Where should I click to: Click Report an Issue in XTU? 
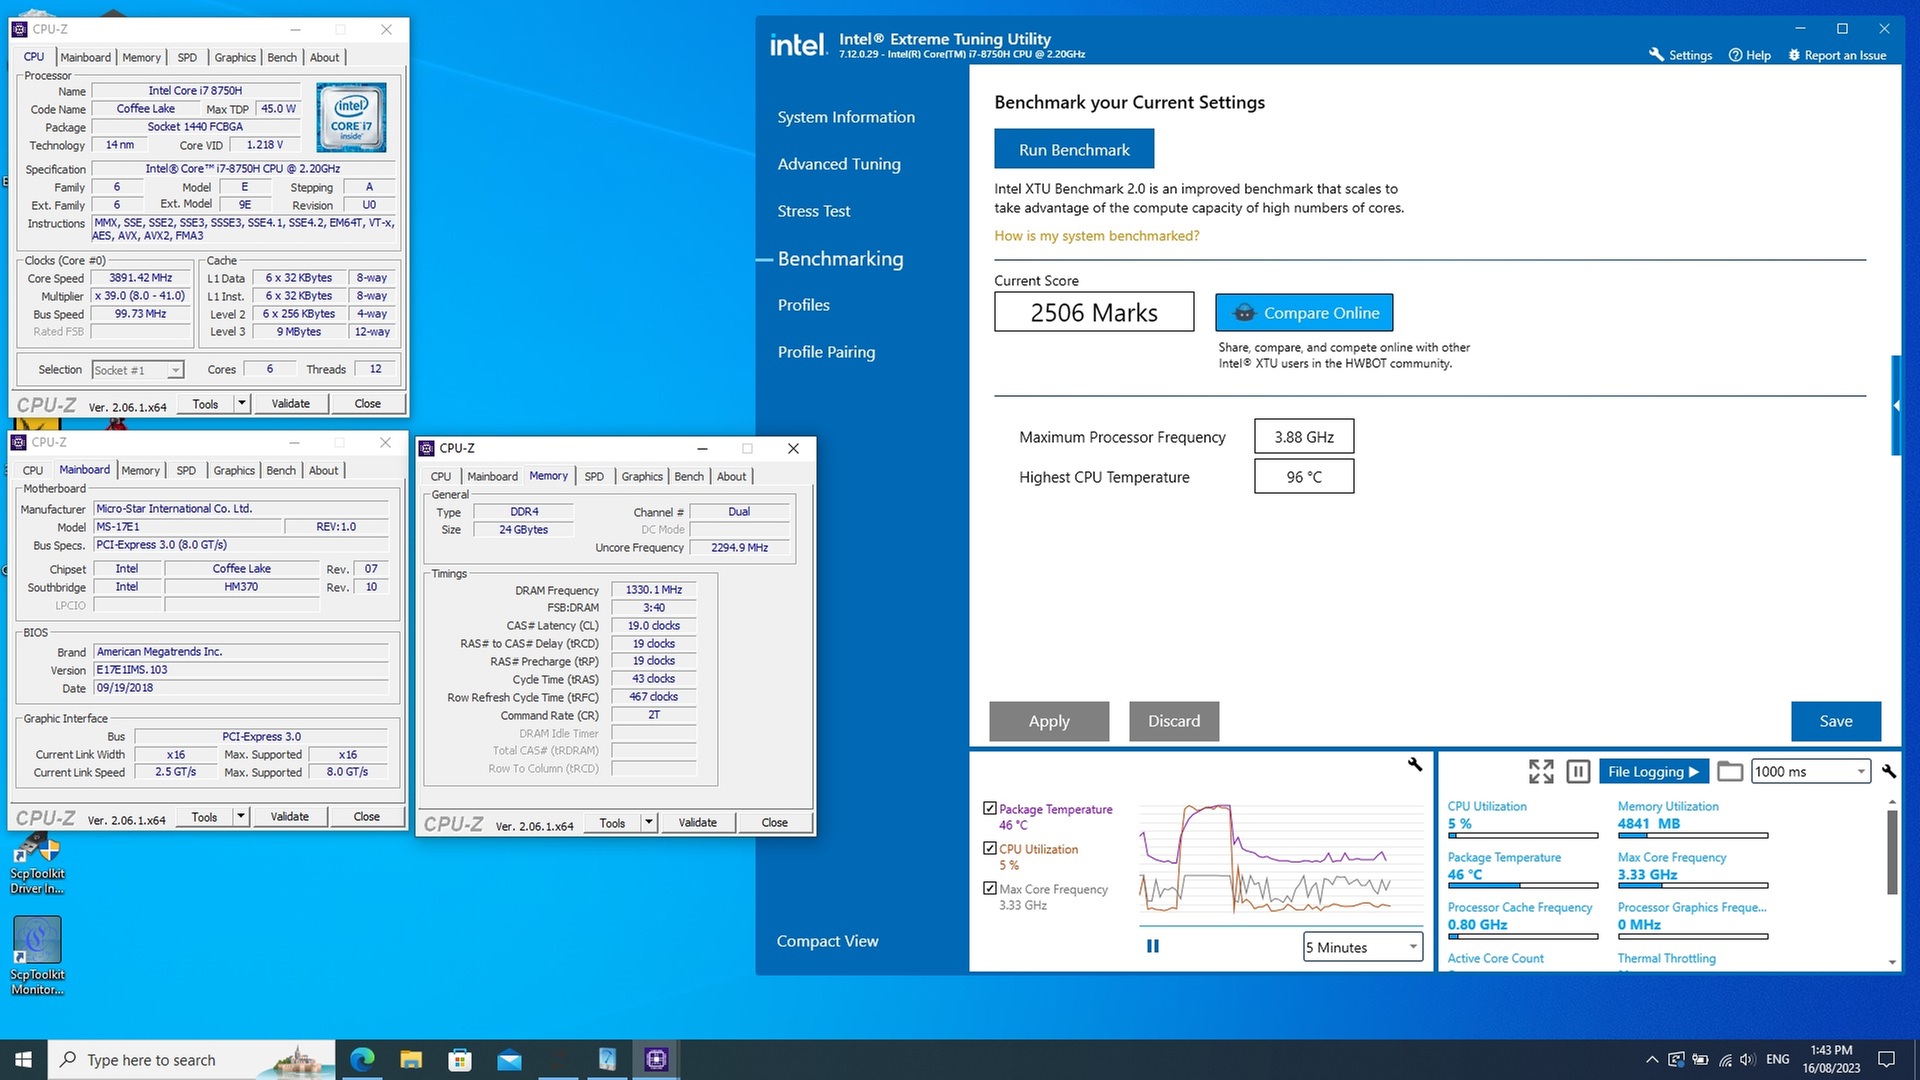click(x=1837, y=55)
